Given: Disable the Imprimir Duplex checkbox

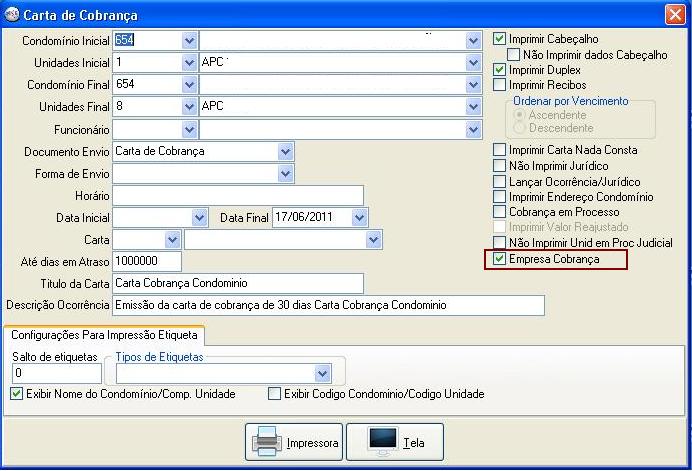Looking at the screenshot, I should 500,71.
